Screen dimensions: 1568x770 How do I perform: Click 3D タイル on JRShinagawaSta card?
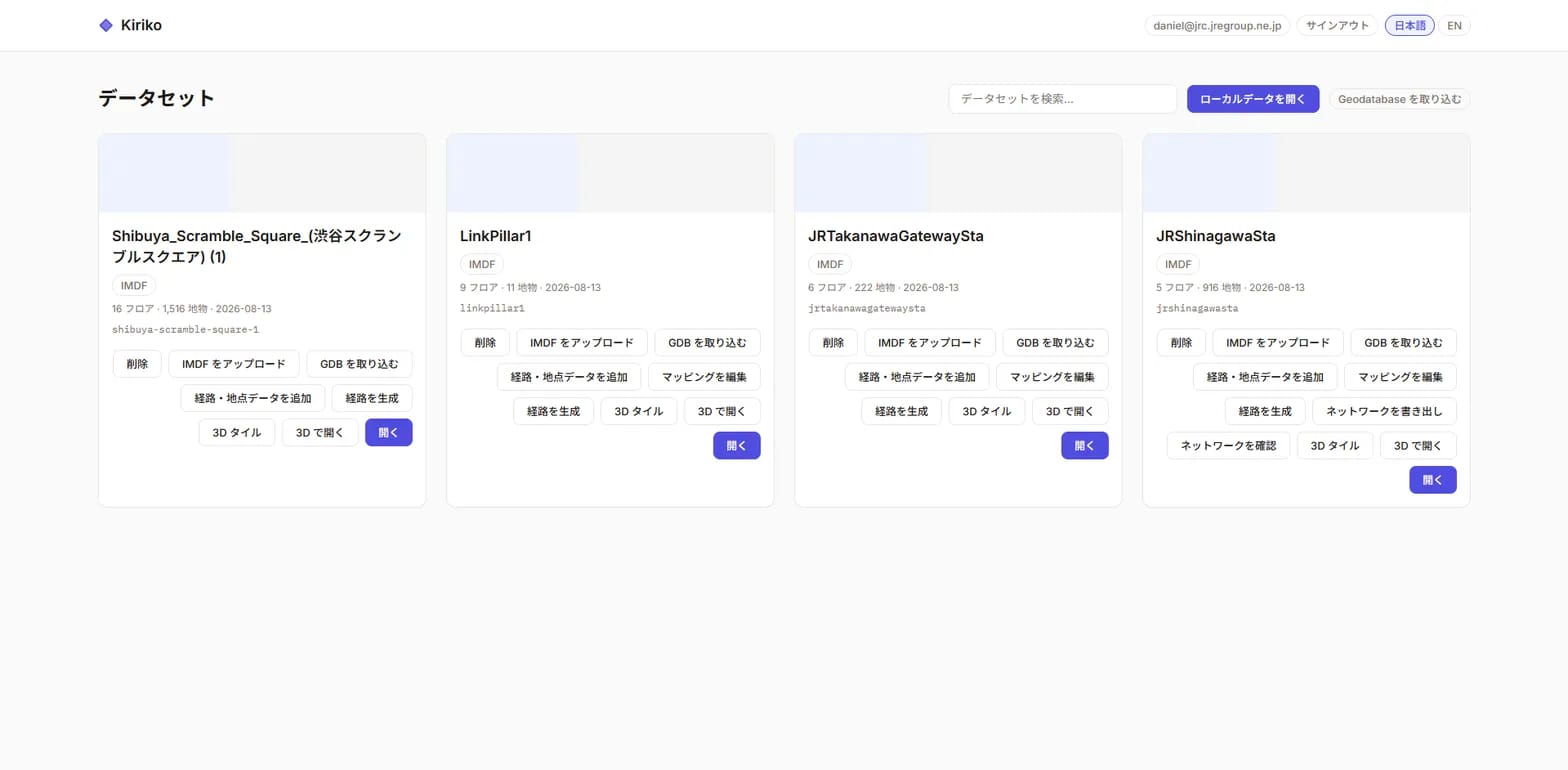[1335, 445]
